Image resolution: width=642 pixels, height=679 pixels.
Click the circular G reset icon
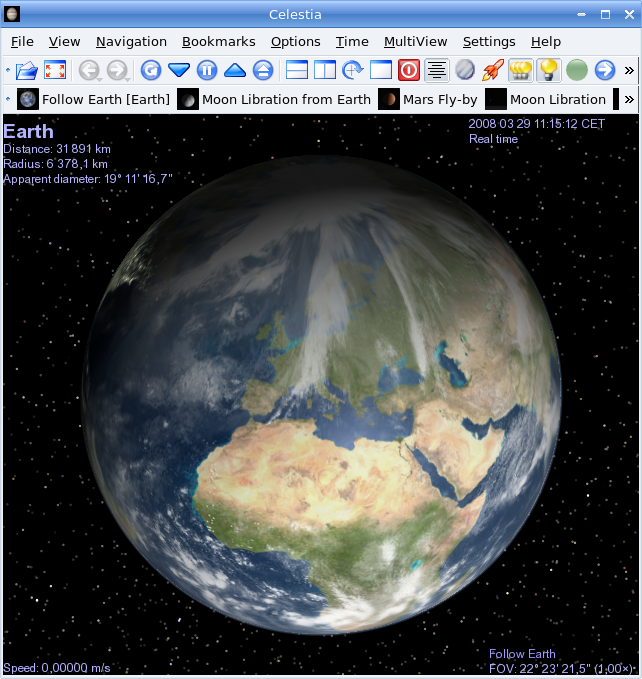(x=151, y=70)
